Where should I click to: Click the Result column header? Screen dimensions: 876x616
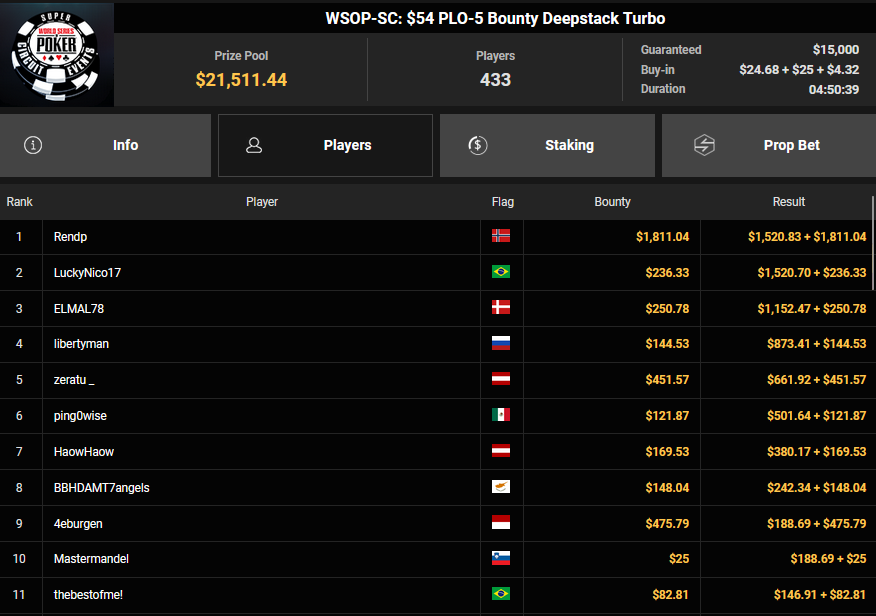point(788,202)
